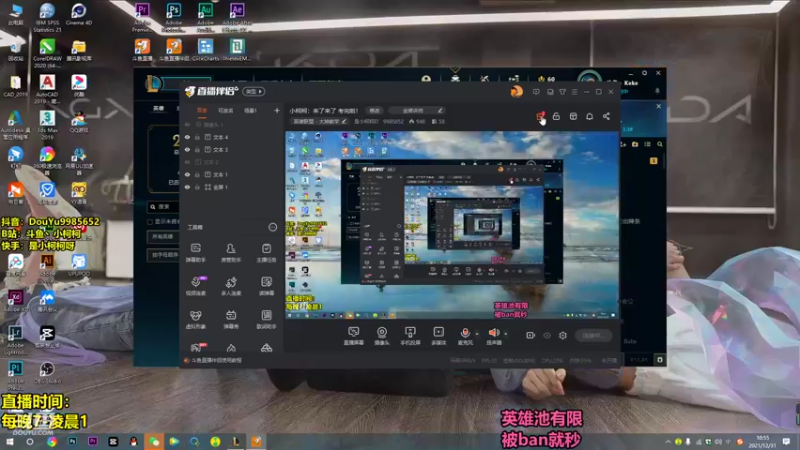Click the padlock icon in top-right toolbar
Image resolution: width=800 pixels, height=450 pixels.
(556, 116)
